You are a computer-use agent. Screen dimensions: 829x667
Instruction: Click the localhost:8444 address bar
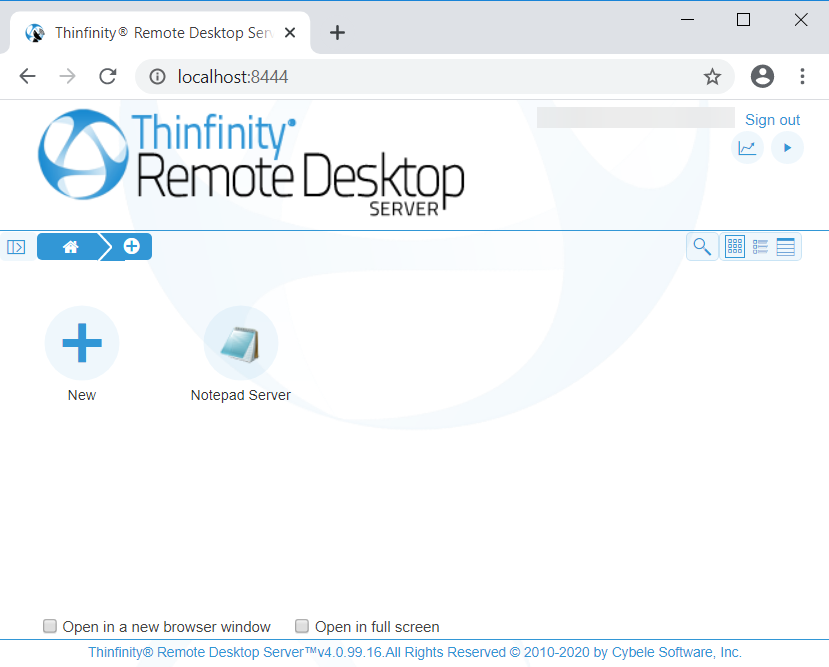[x=434, y=77]
